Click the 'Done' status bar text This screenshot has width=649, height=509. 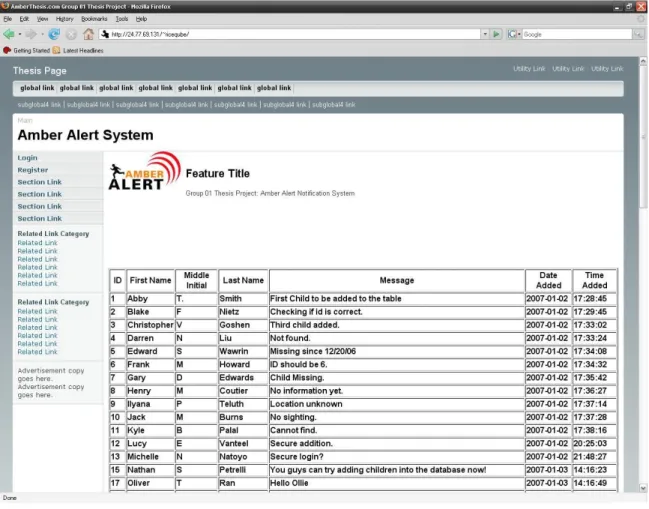[x=10, y=498]
